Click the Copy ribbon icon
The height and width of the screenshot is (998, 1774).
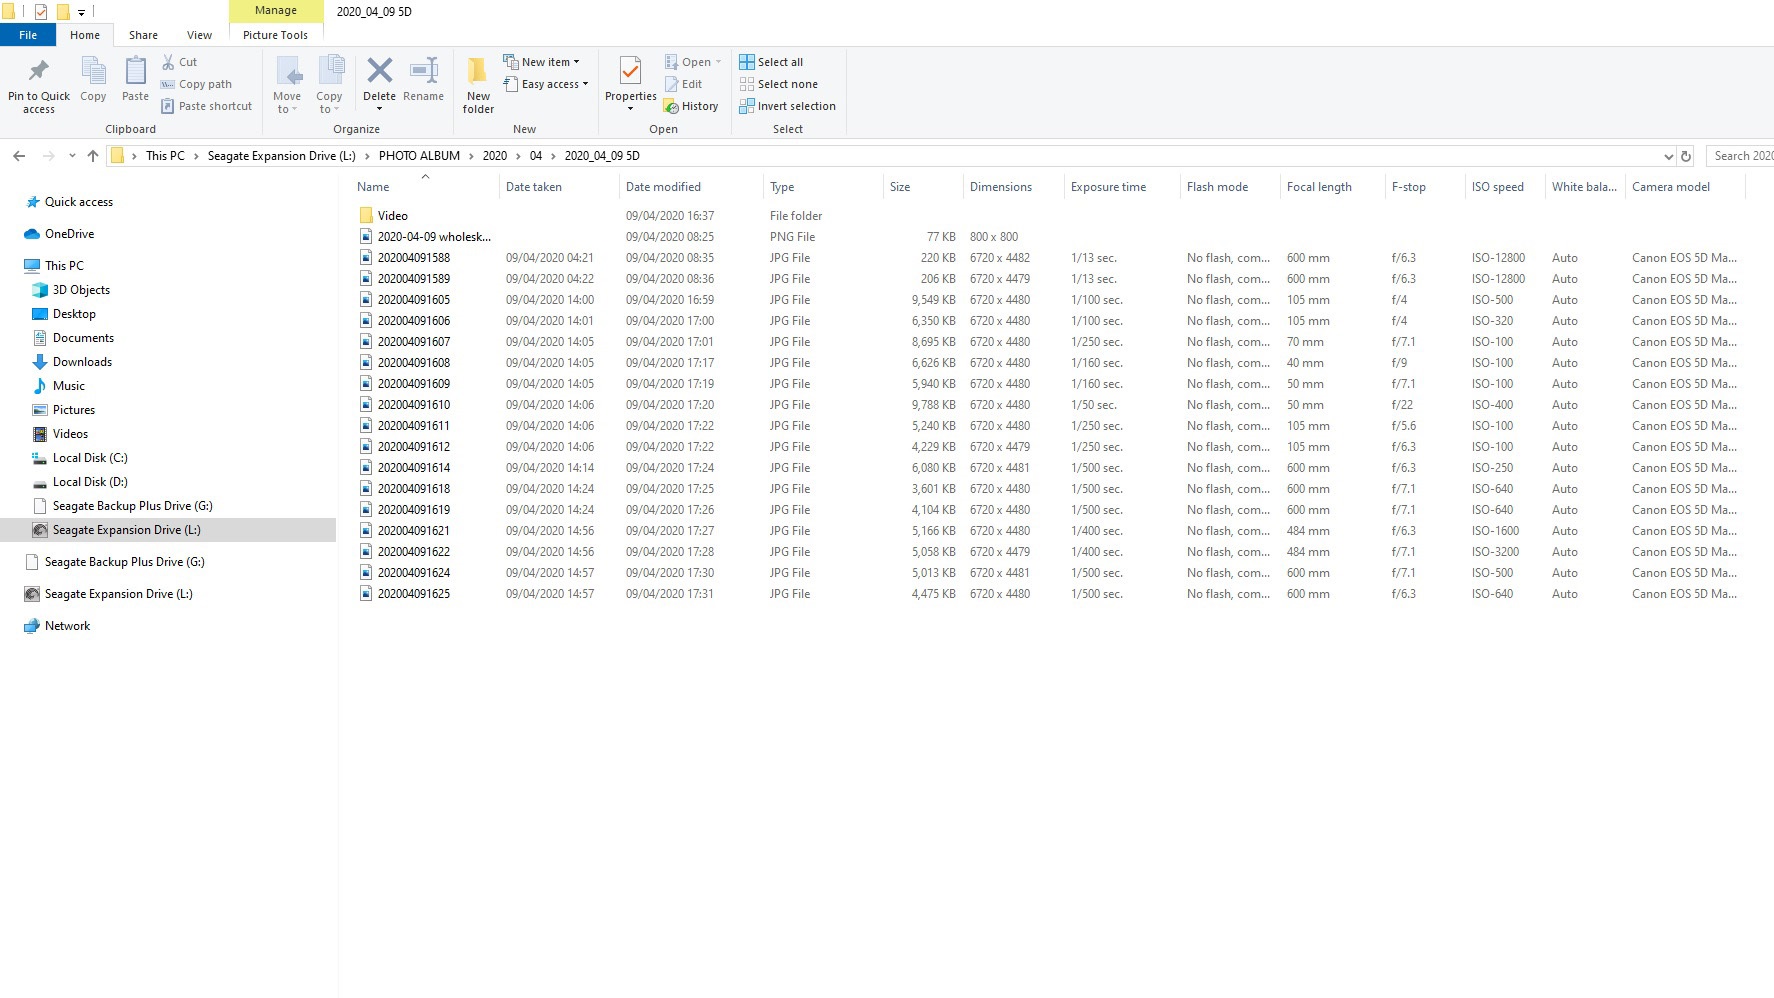(93, 71)
